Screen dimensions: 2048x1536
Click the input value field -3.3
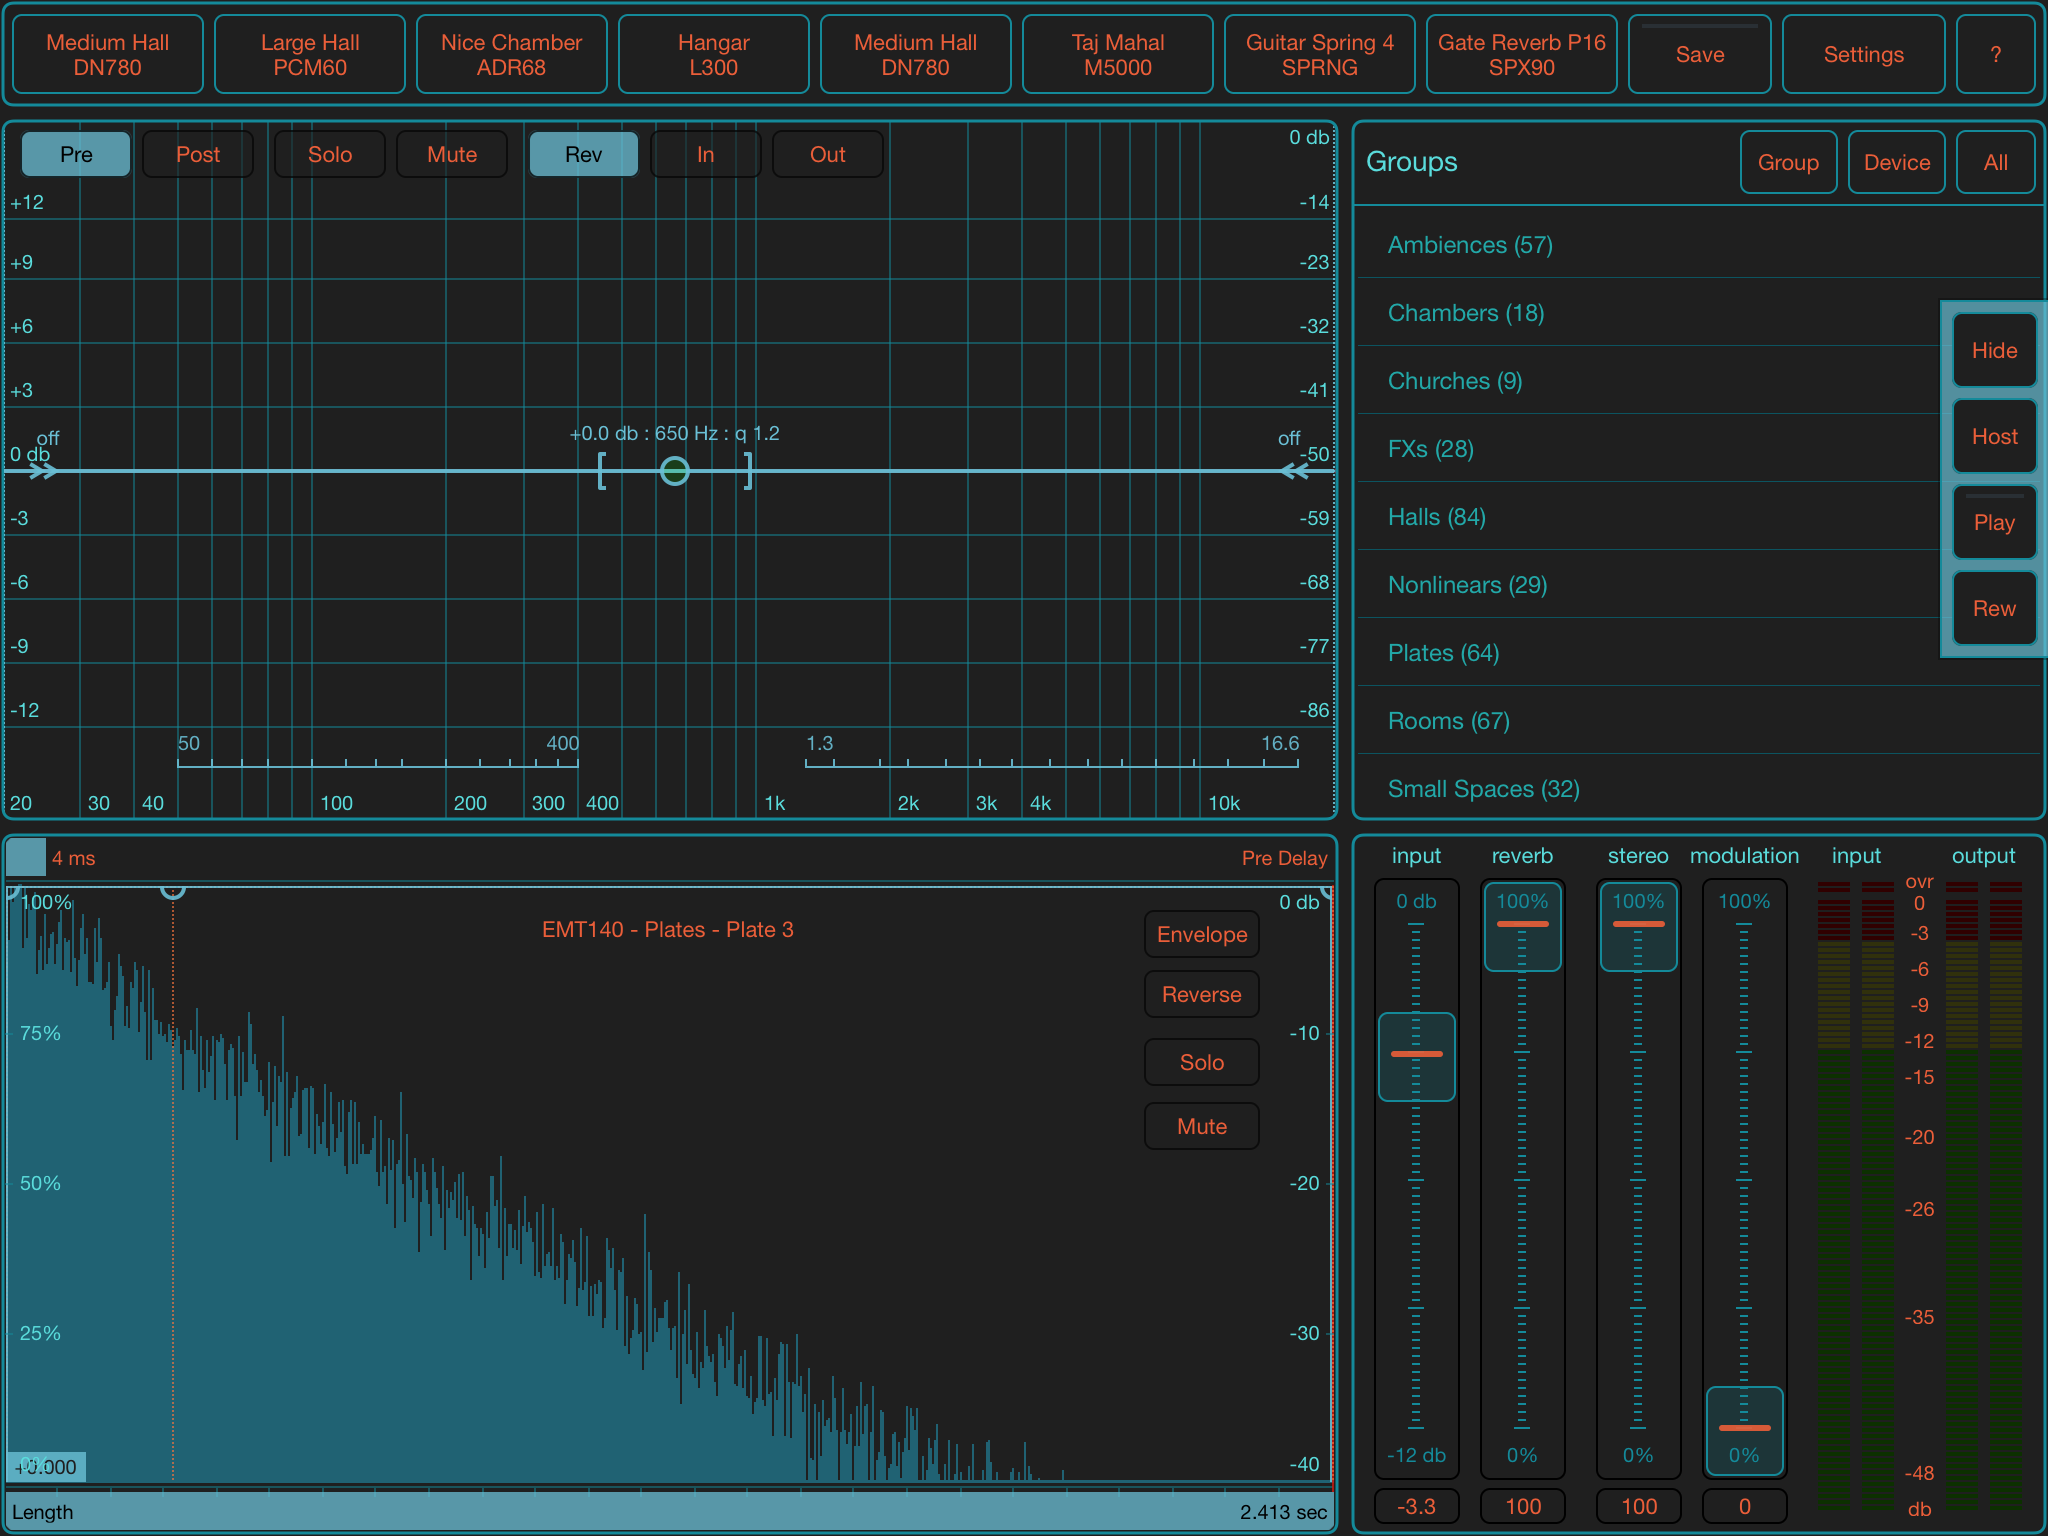click(1417, 1506)
